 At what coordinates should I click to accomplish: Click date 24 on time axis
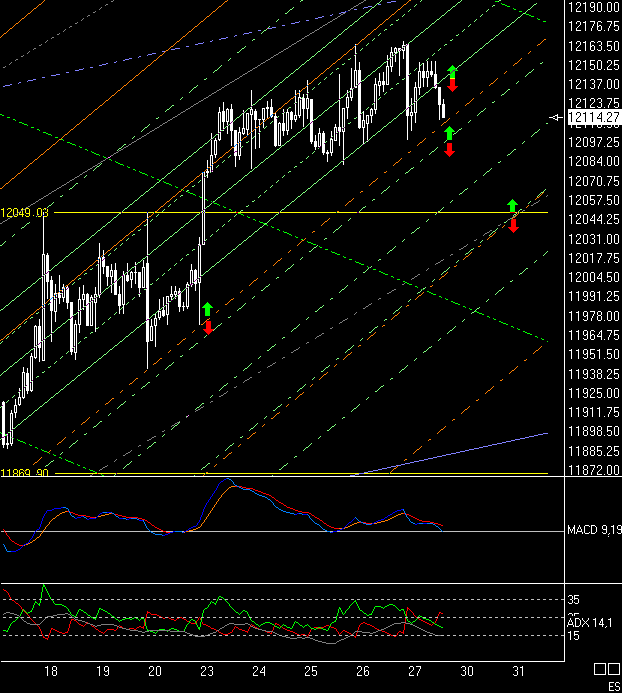coord(259,671)
